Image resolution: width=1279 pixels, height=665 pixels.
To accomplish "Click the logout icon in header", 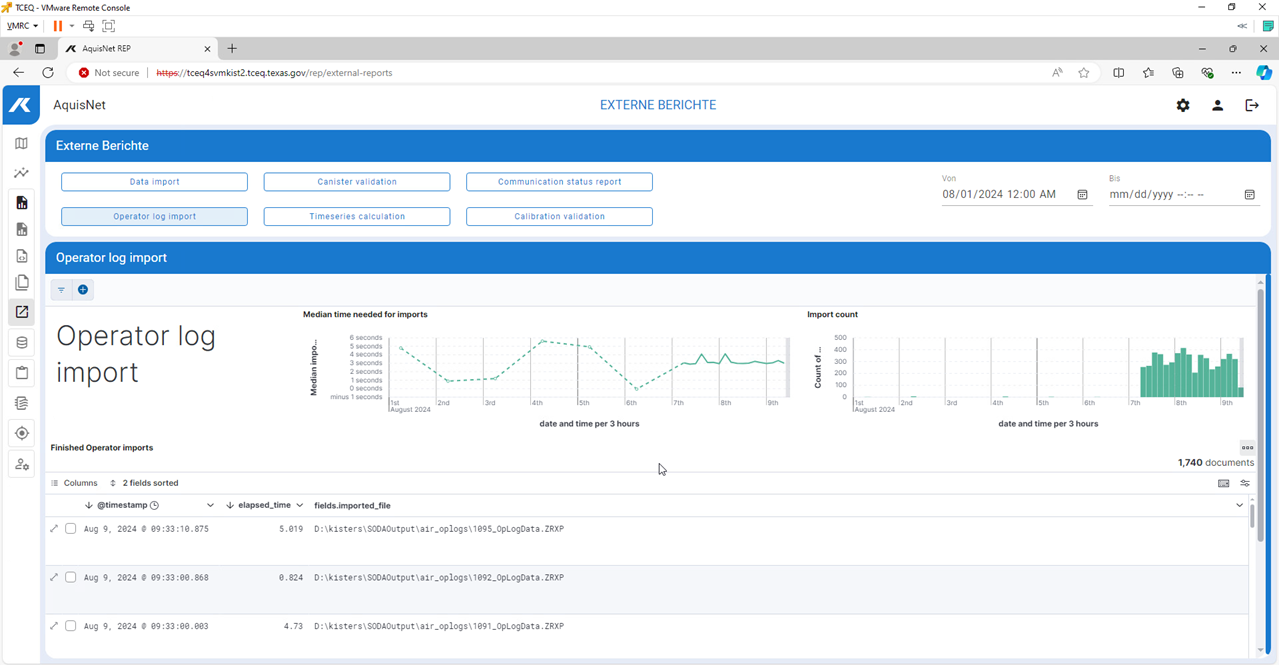I will point(1251,105).
